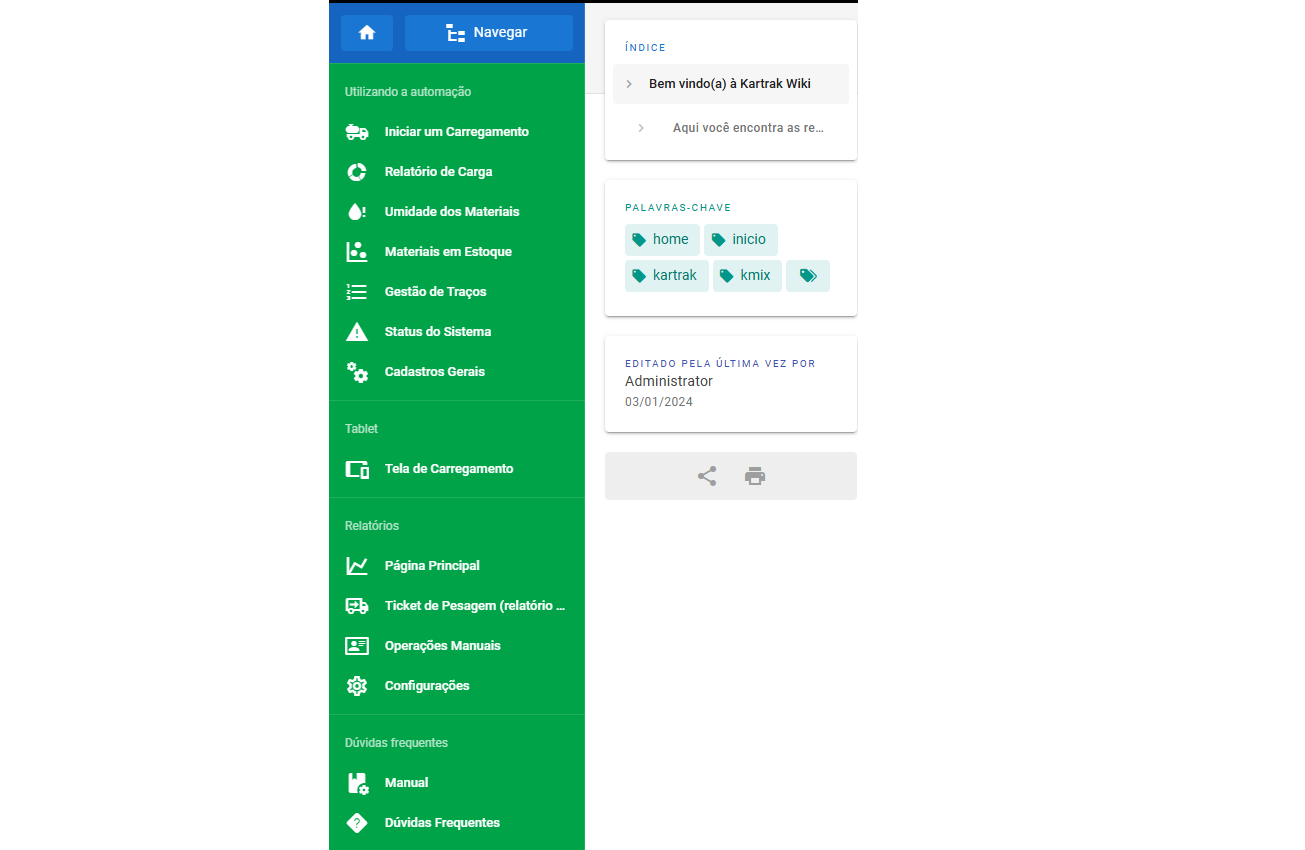This screenshot has width=1305, height=850.
Task: Print the page using printer icon
Action: 755,476
